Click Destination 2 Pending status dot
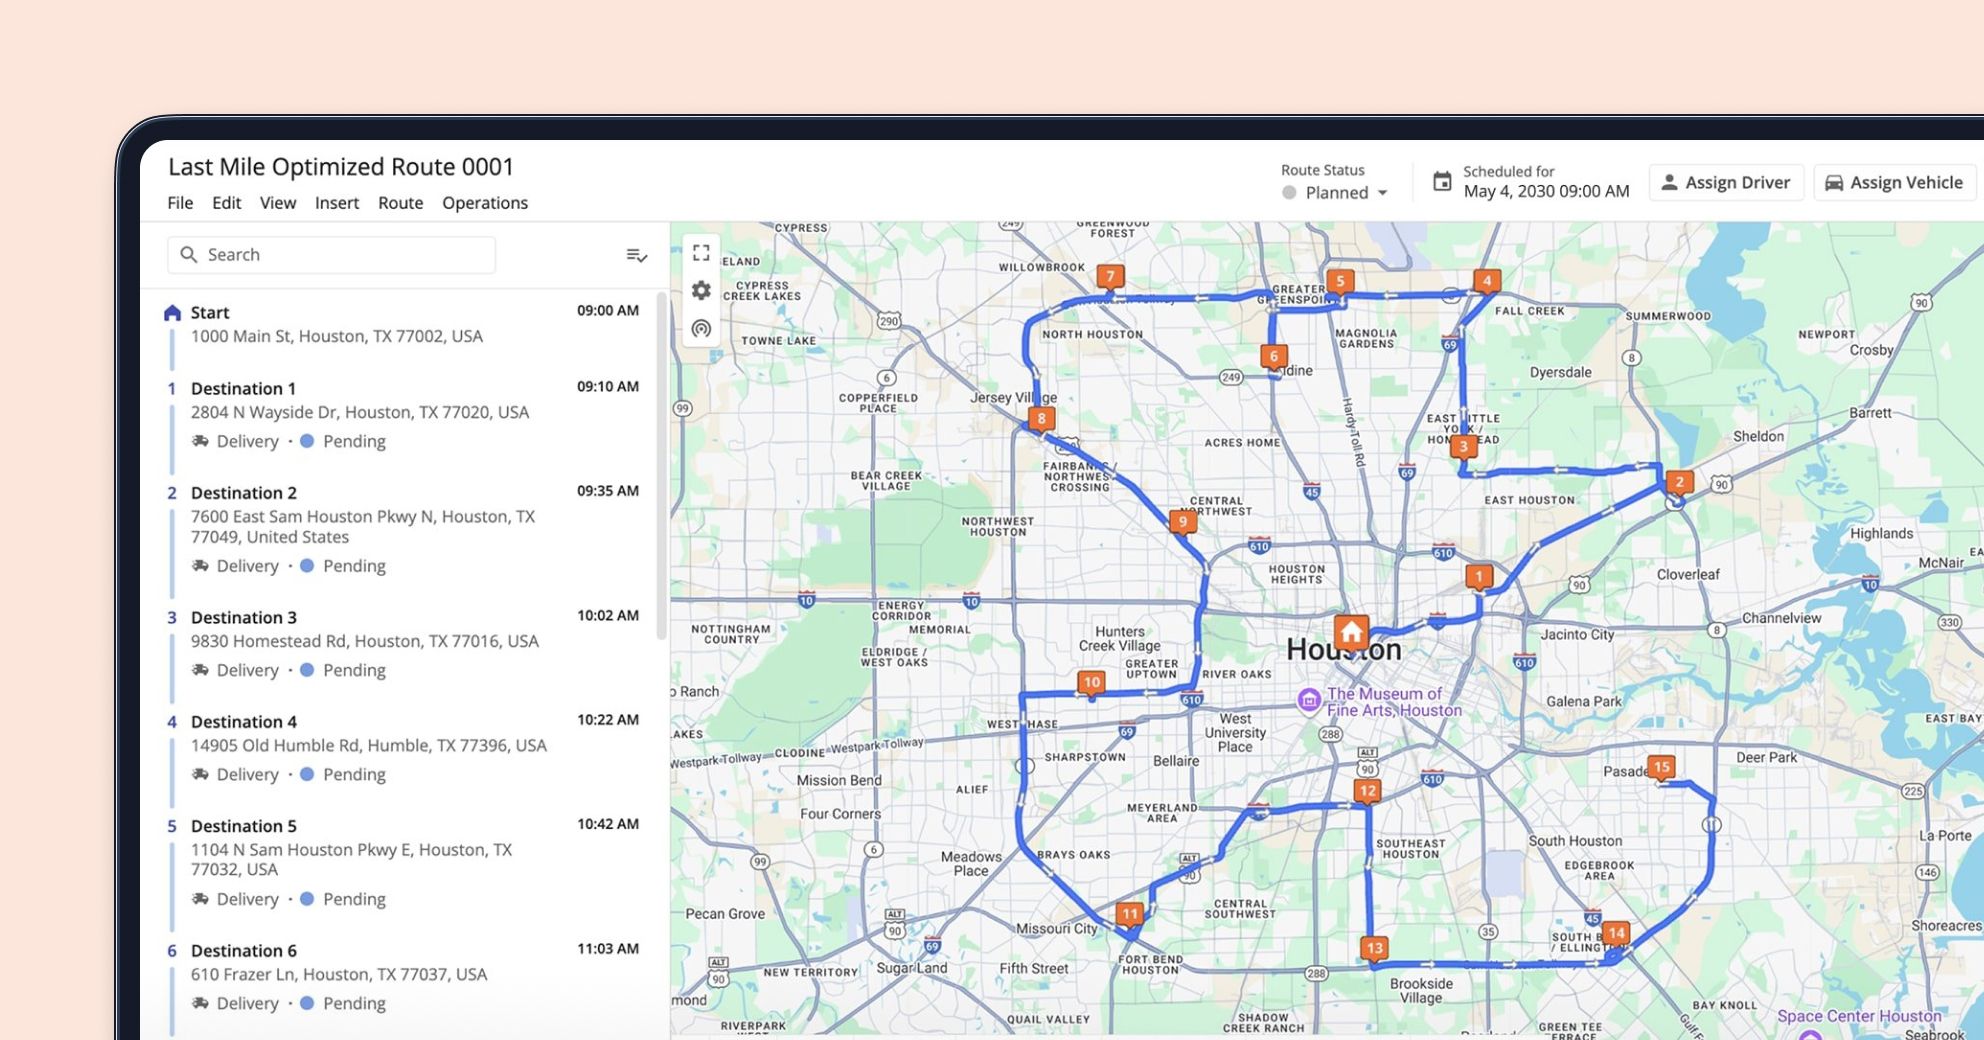This screenshot has height=1040, width=1984. click(x=307, y=566)
